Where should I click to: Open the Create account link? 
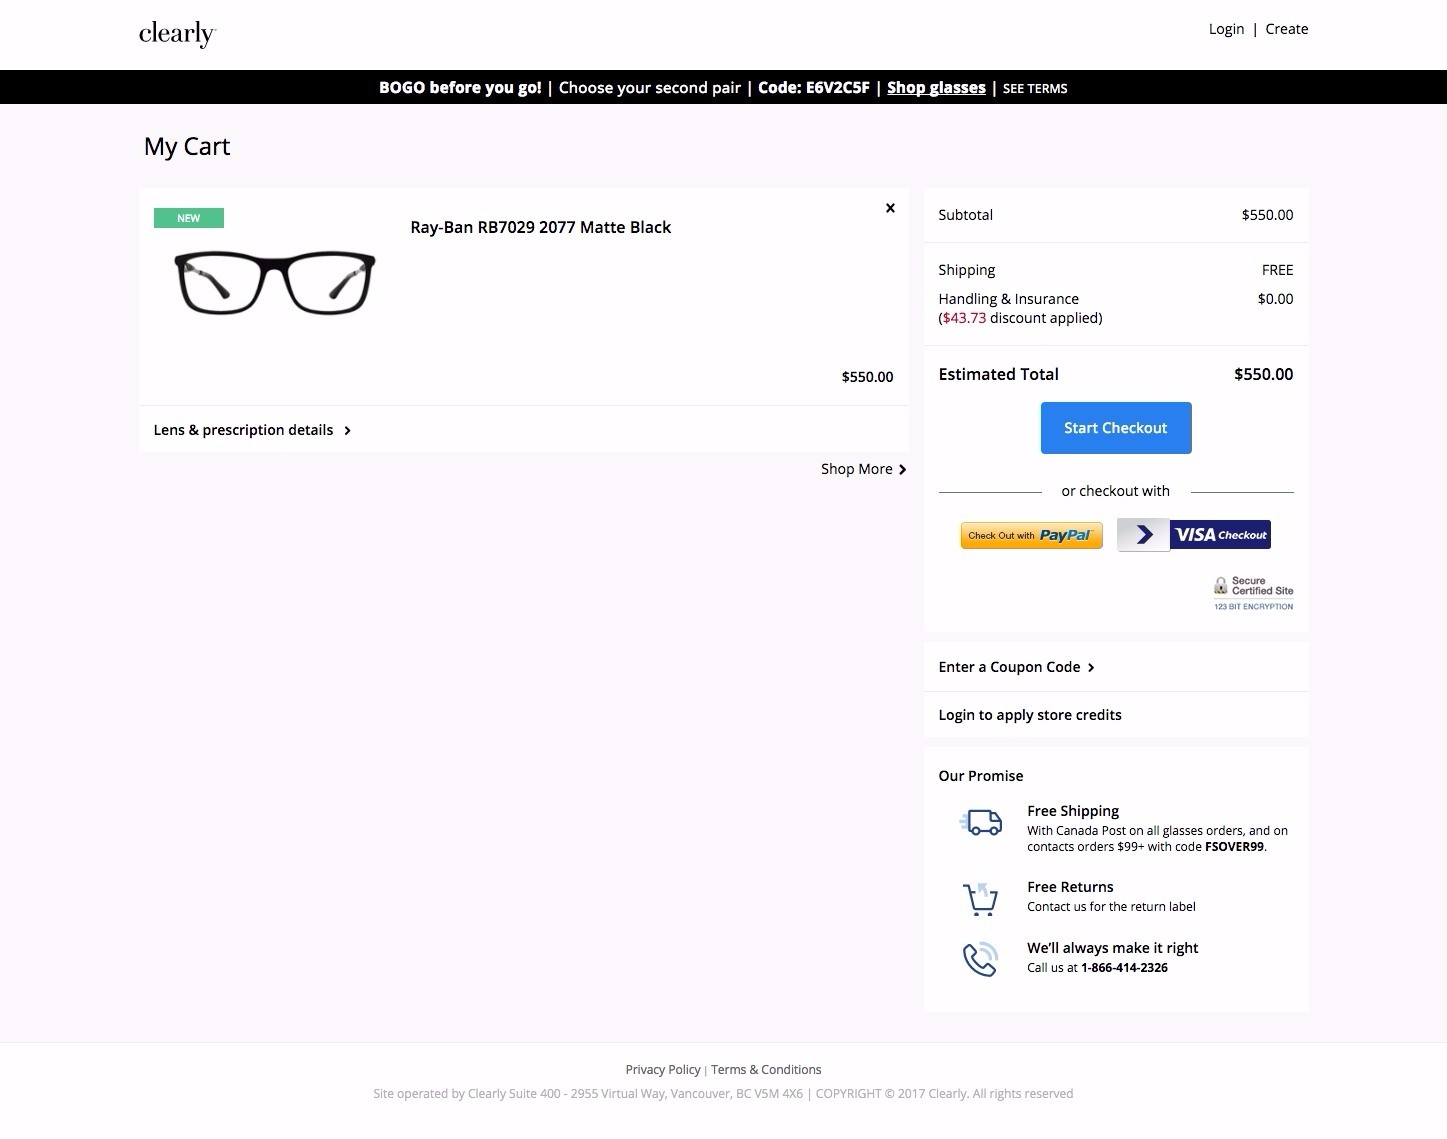1287,29
